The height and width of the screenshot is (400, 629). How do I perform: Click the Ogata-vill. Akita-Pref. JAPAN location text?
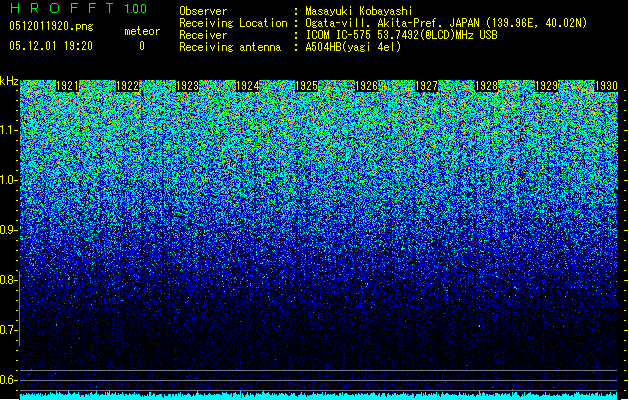(446, 23)
